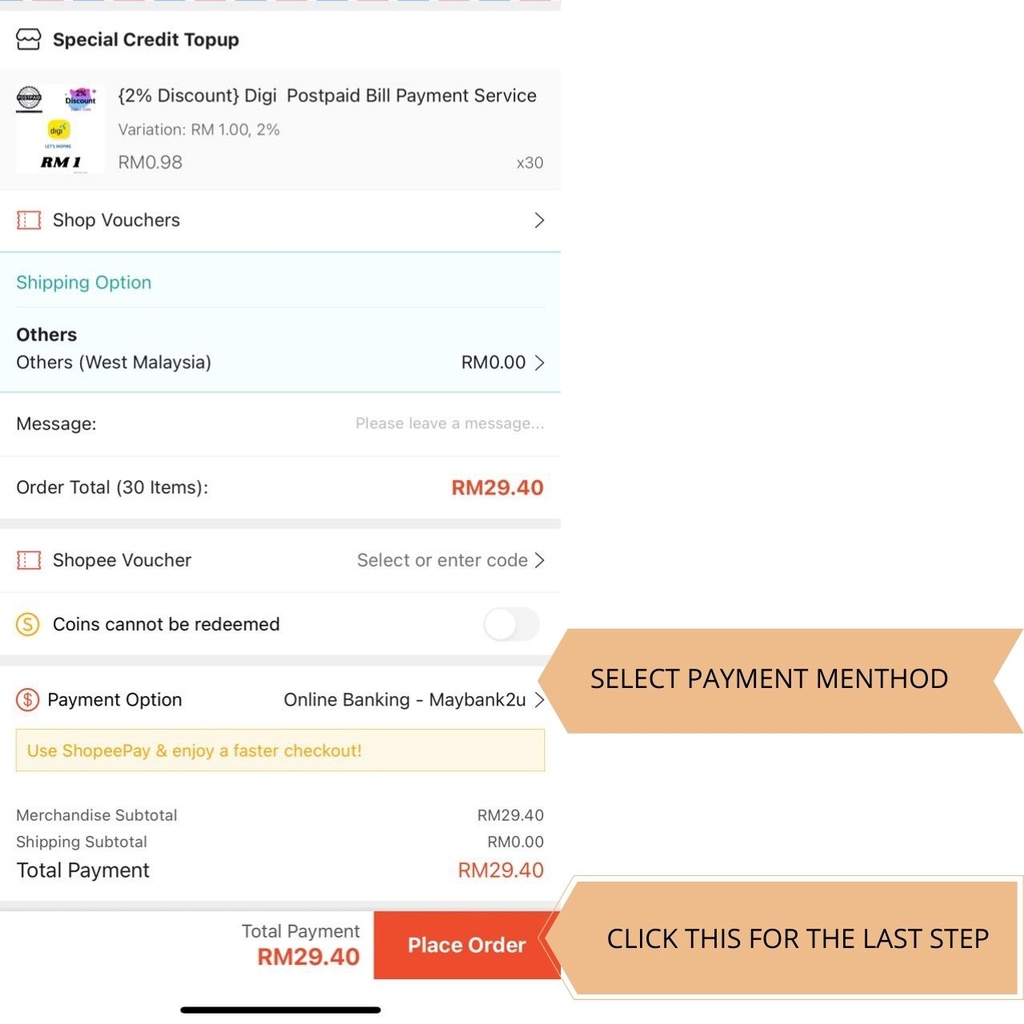This screenshot has height=1024, width=1024.
Task: Open the Digi Postpaid Bill Payment Service title
Action: click(327, 96)
